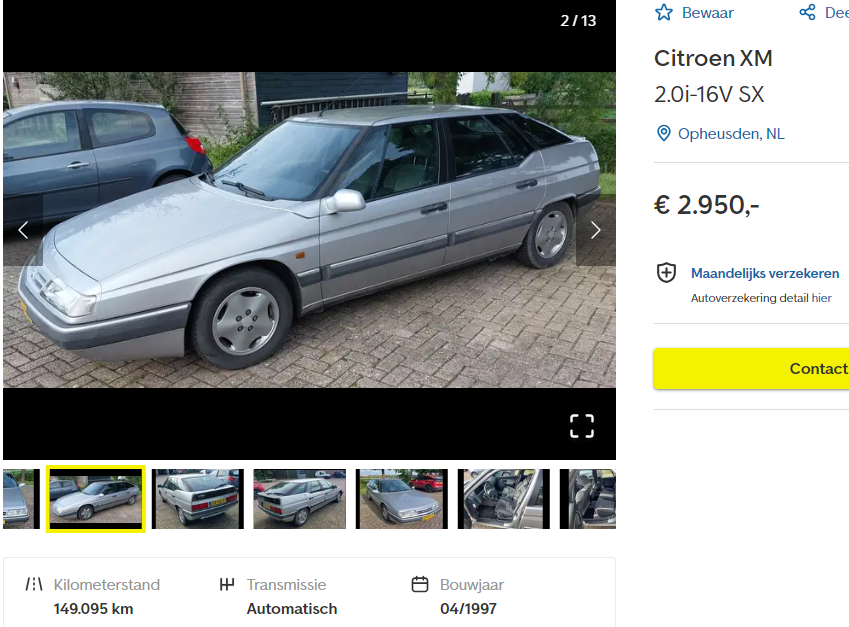Click the Bewaar star icon
849x627 pixels.
[x=664, y=12]
